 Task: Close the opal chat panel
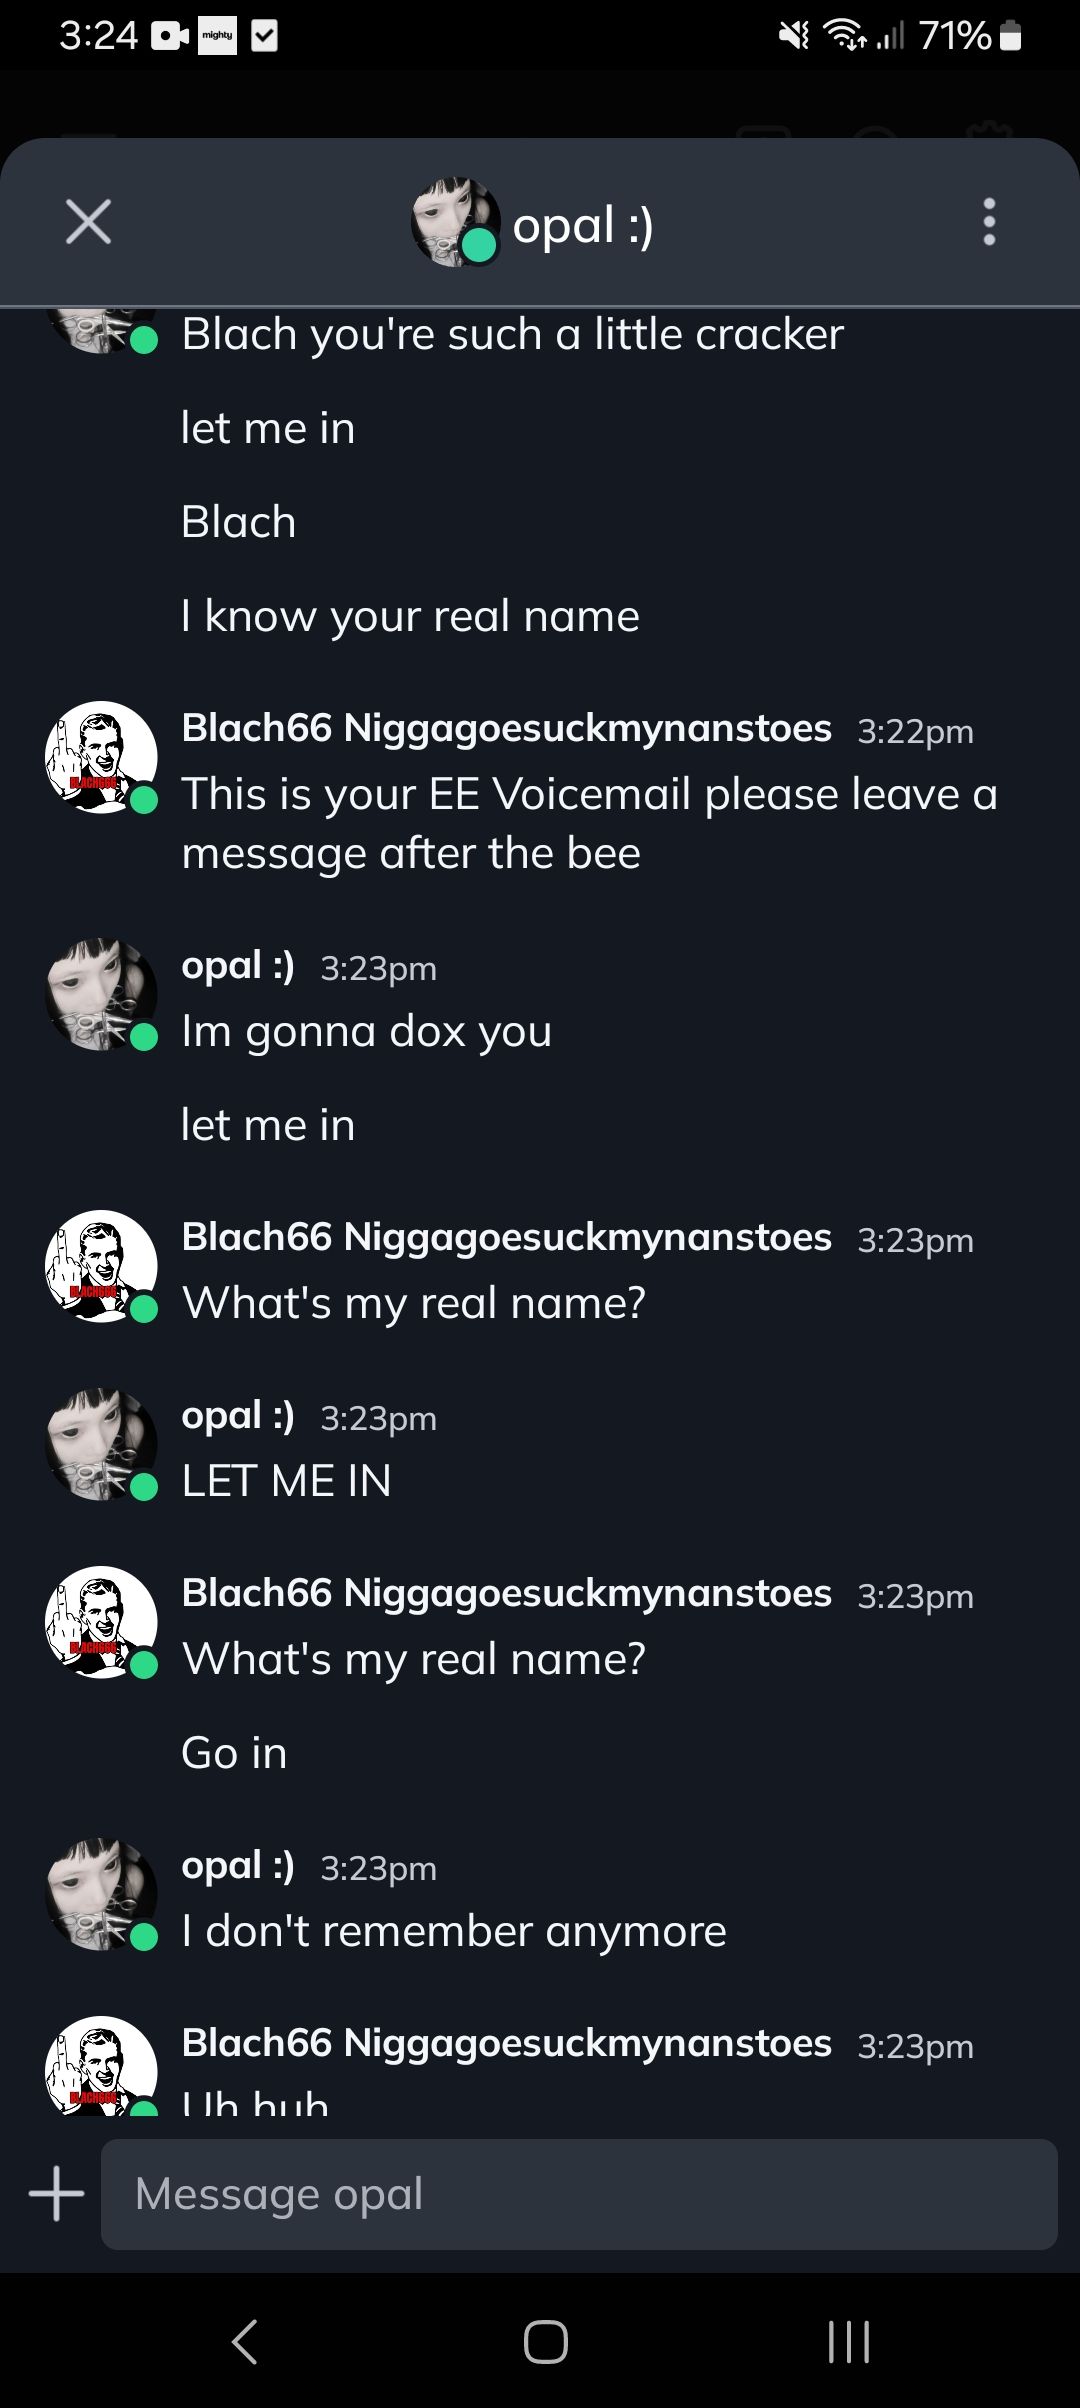pyautogui.click(x=88, y=221)
